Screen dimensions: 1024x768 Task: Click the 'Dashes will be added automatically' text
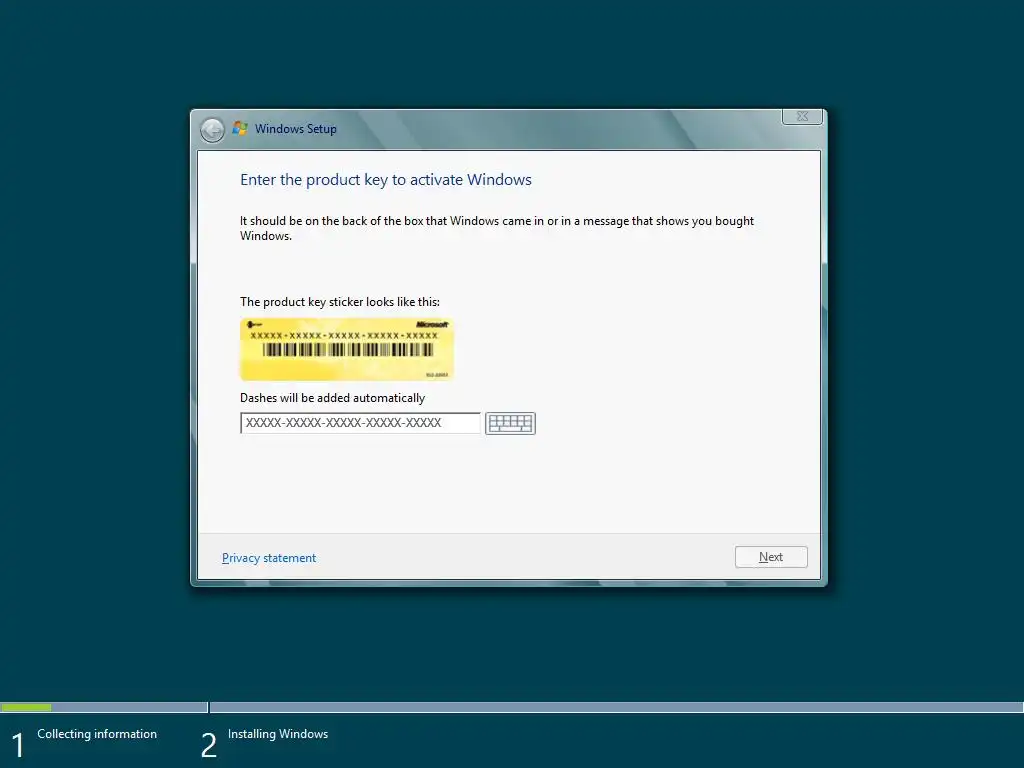tap(332, 398)
